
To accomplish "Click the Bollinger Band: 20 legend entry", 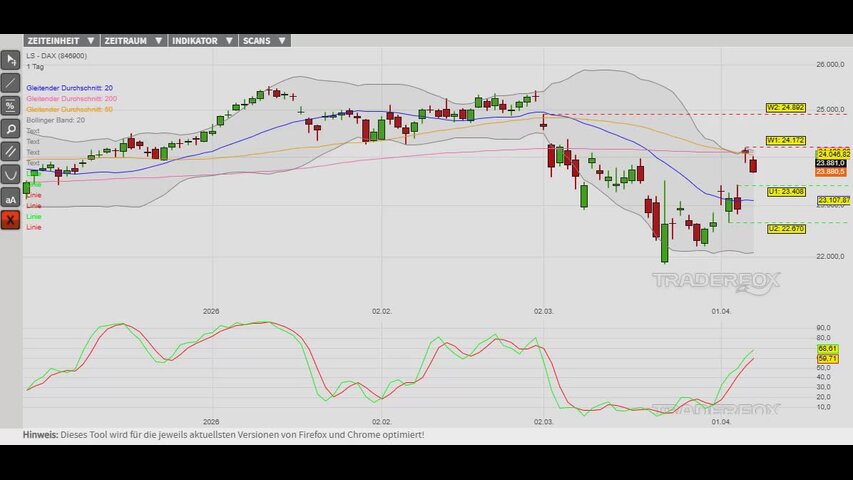I will pyautogui.click(x=55, y=120).
